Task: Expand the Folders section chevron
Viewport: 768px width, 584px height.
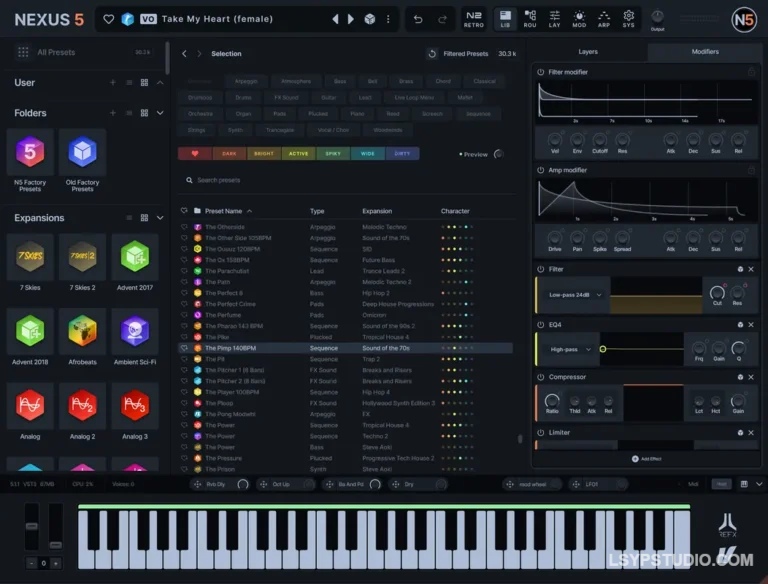Action: [160, 113]
